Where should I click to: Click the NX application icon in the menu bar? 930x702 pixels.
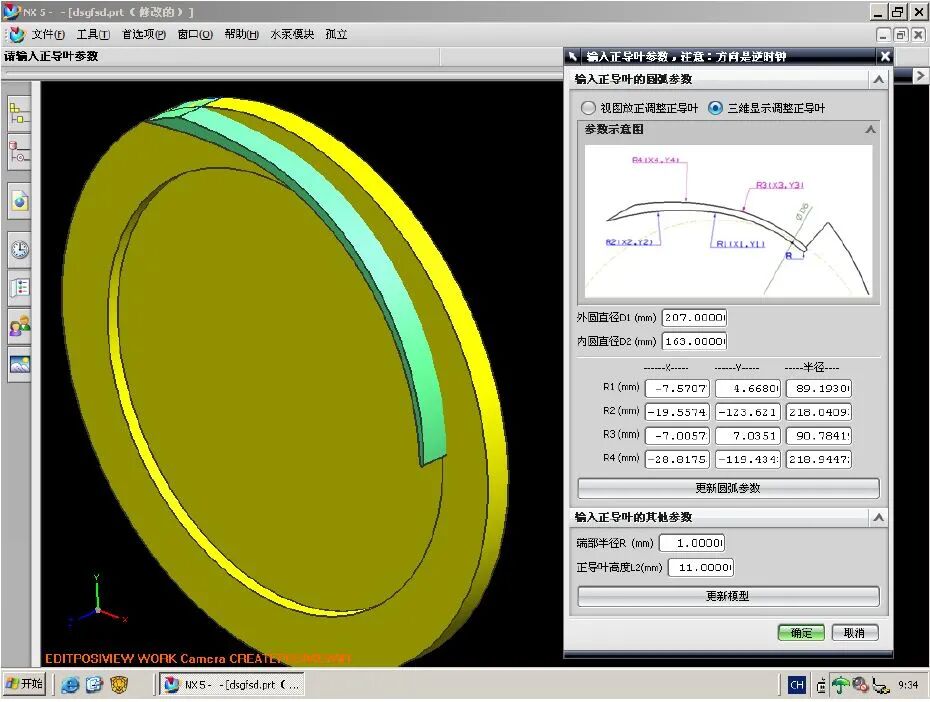point(16,34)
